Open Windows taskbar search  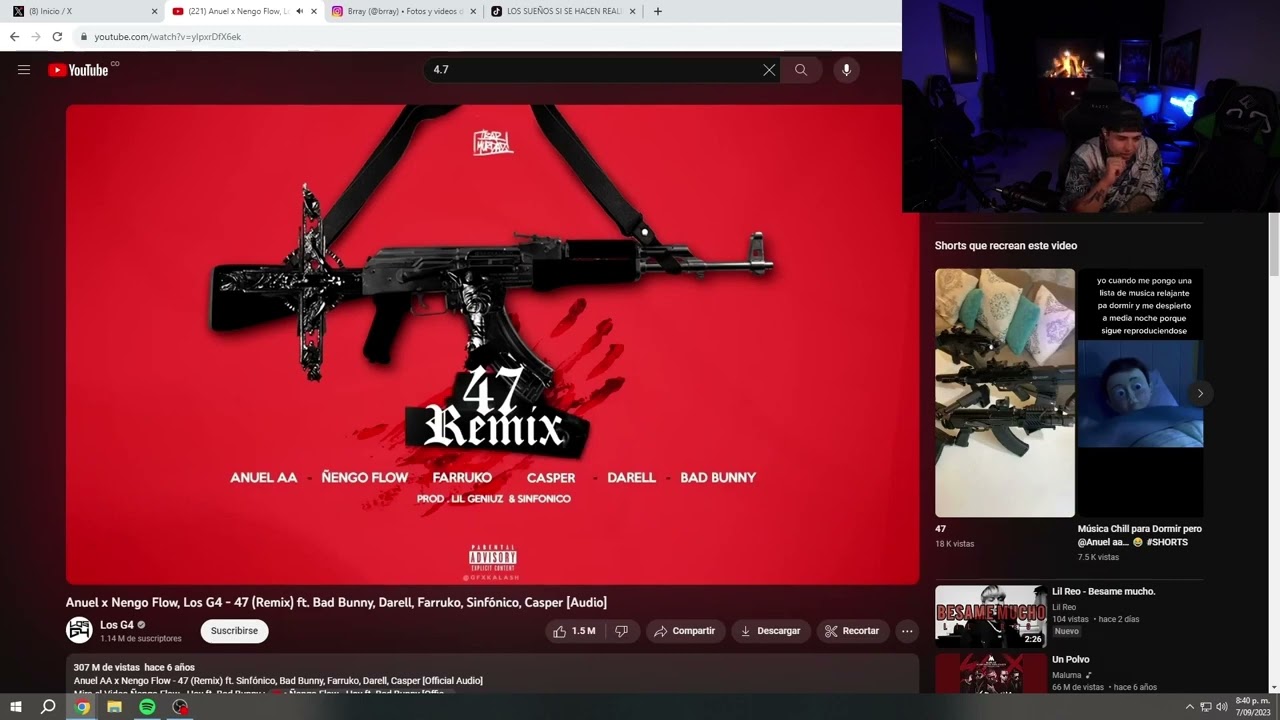click(x=48, y=707)
